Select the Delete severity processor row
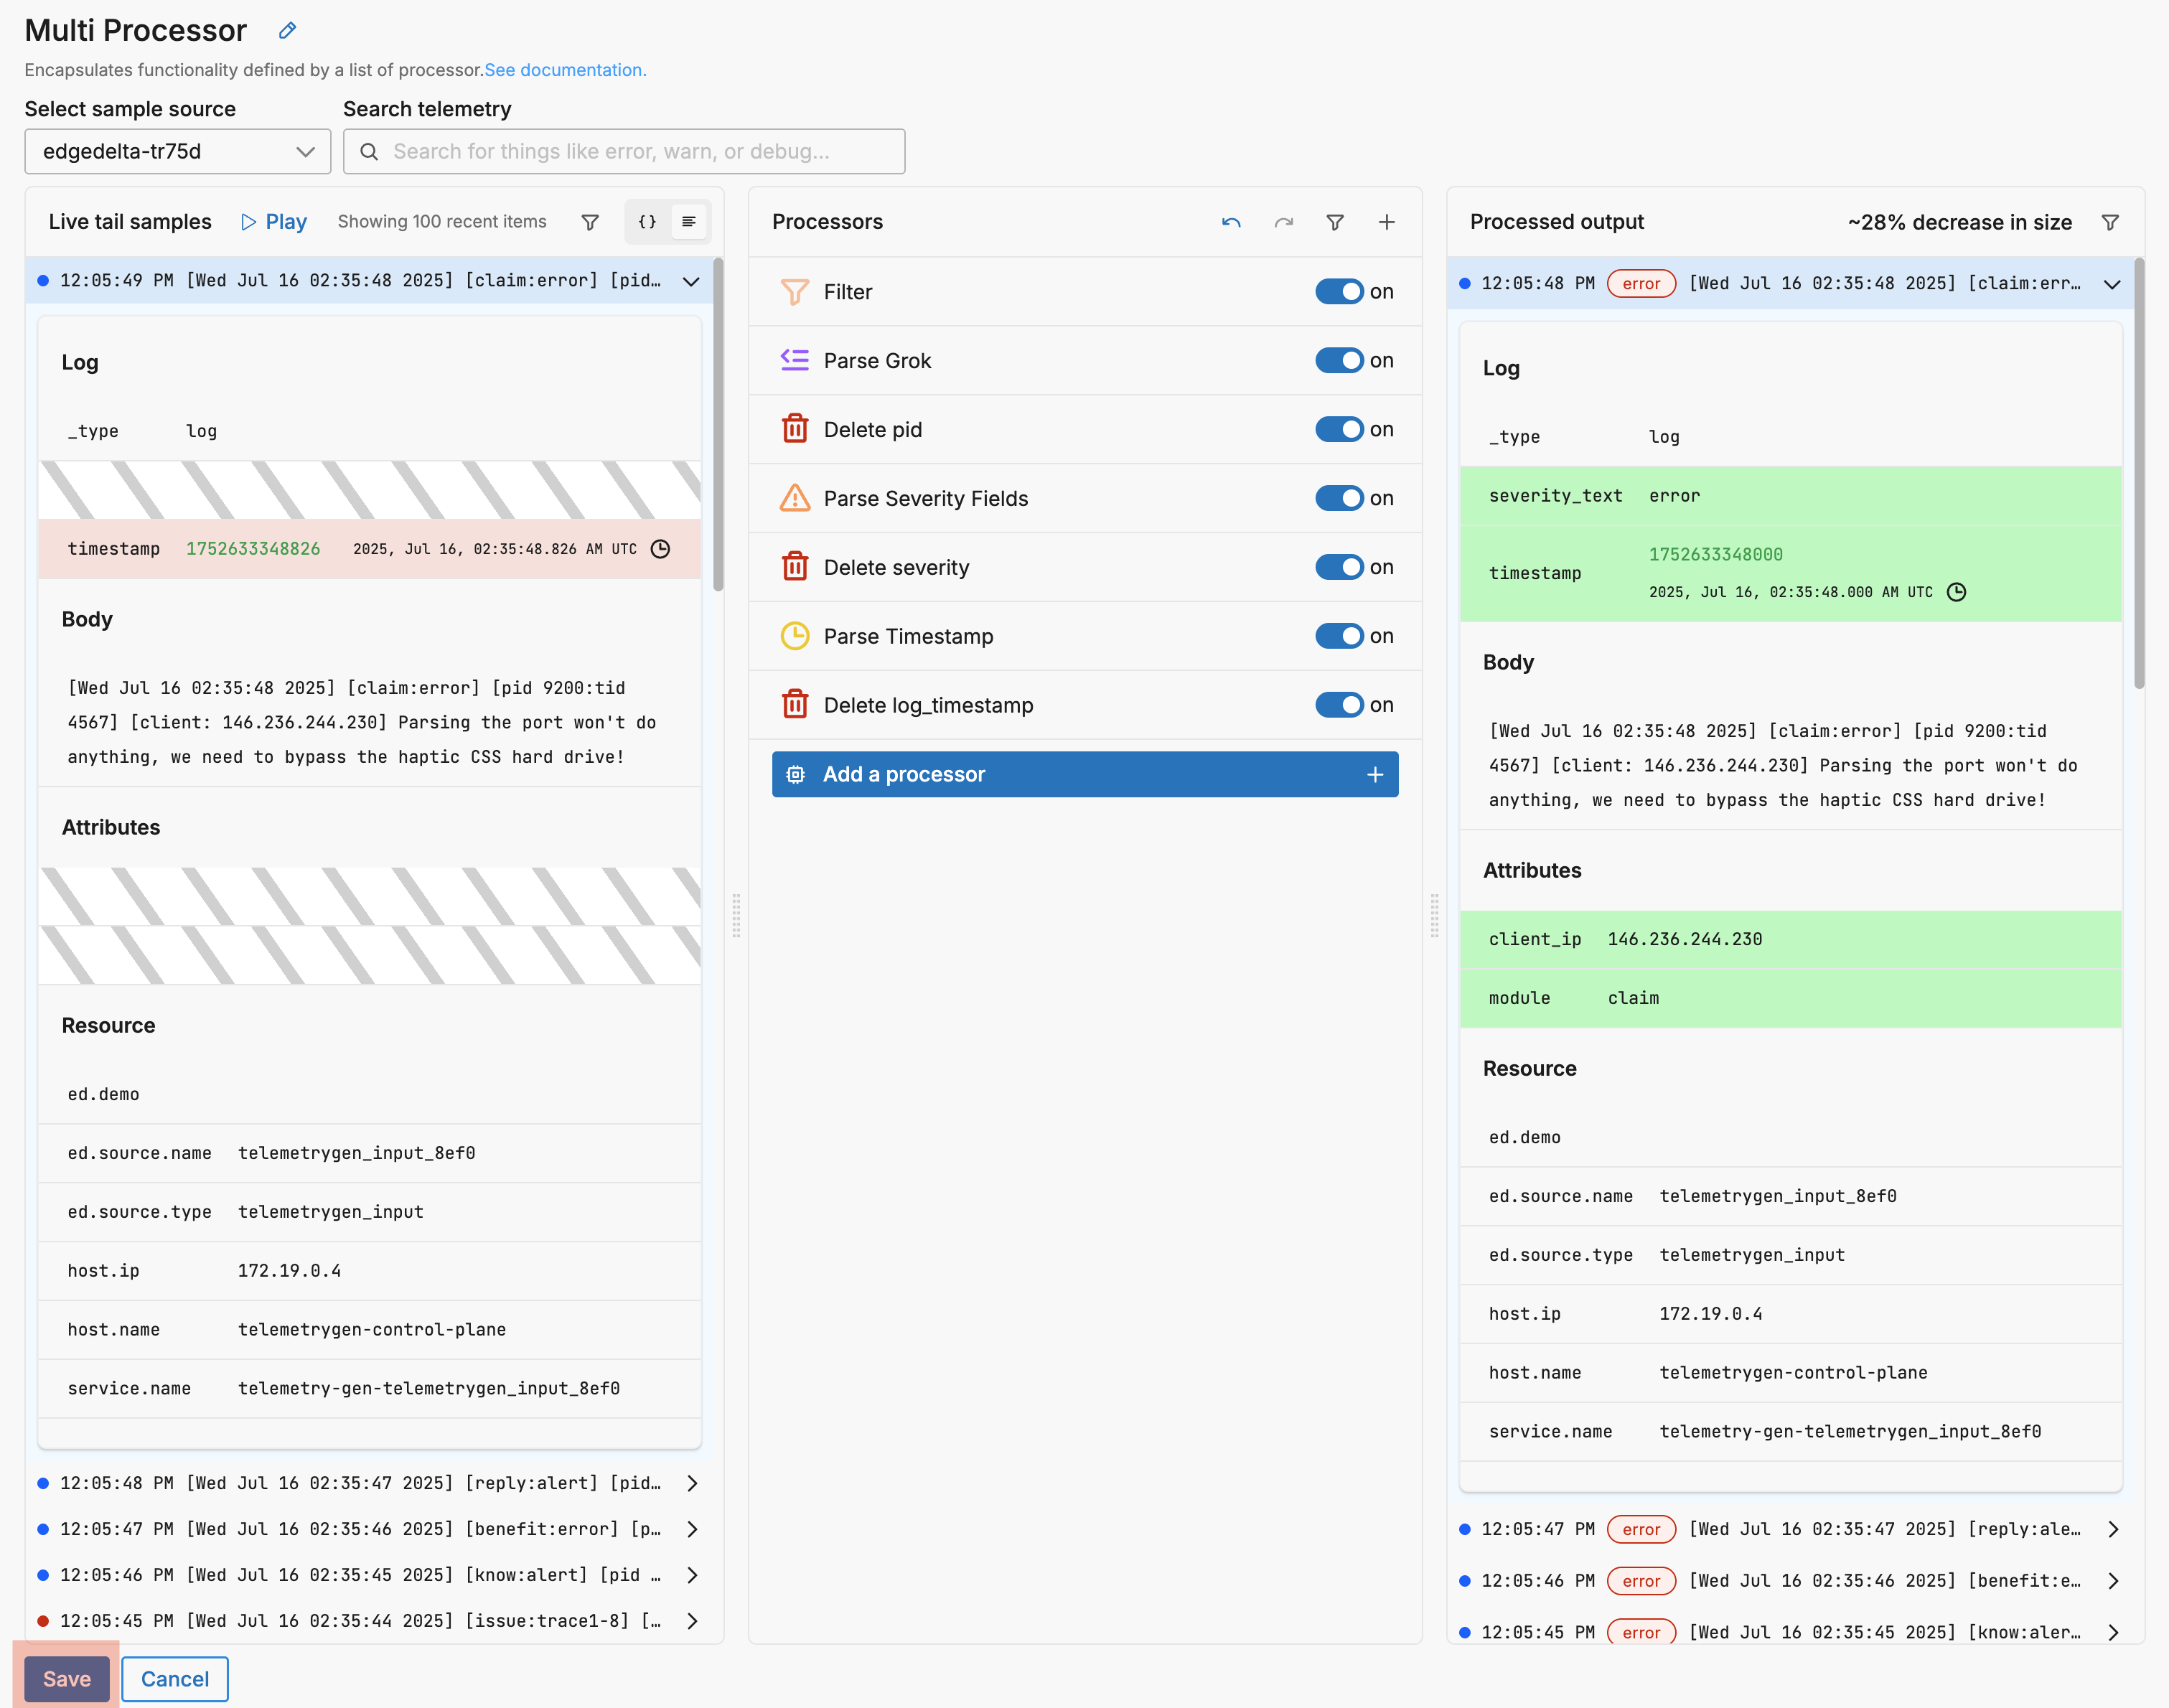The height and width of the screenshot is (1708, 2169). (1085, 567)
